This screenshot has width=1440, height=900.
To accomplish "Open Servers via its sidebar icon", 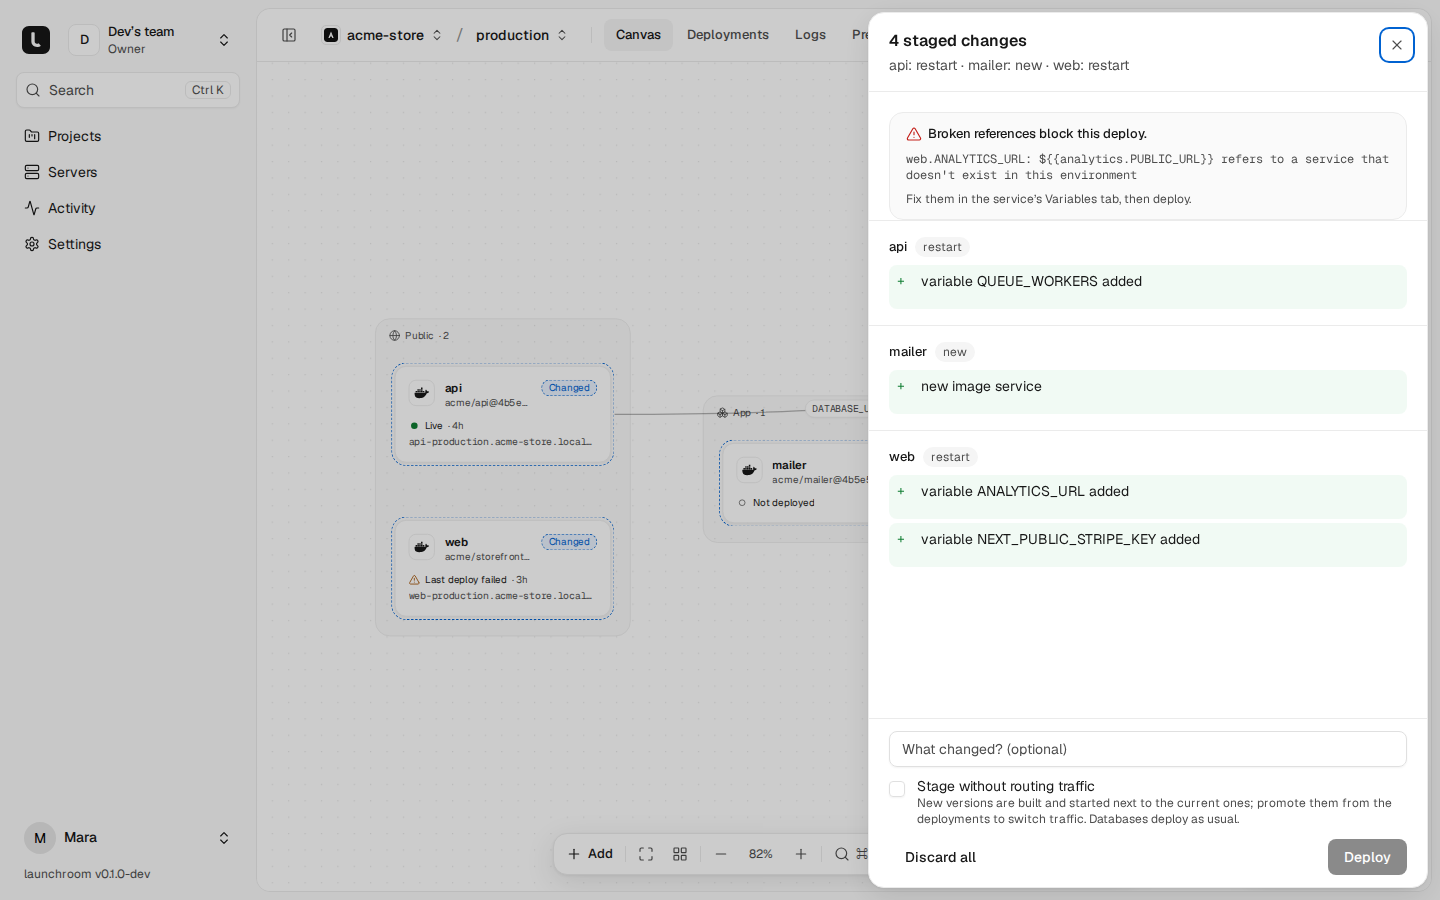I will (x=32, y=172).
